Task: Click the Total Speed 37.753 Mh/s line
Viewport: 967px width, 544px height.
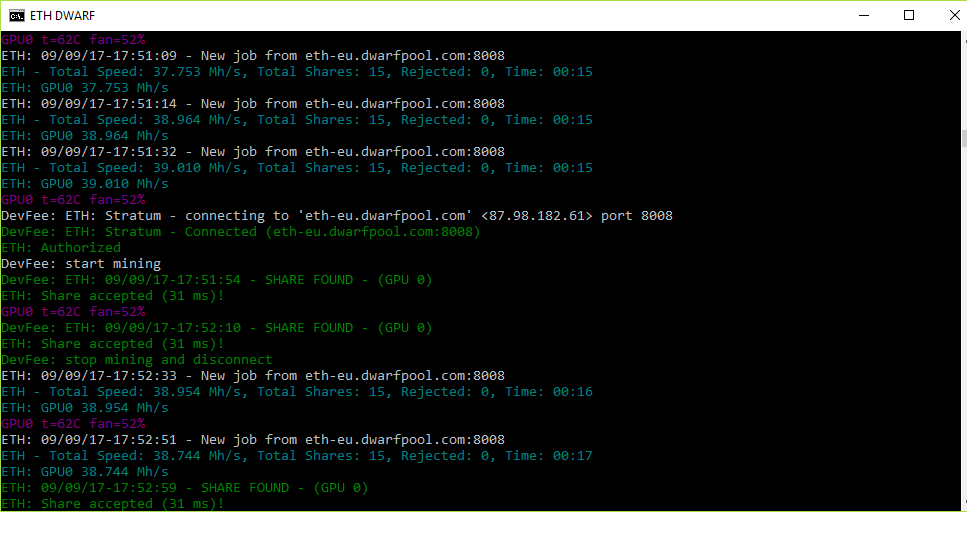Action: point(297,72)
